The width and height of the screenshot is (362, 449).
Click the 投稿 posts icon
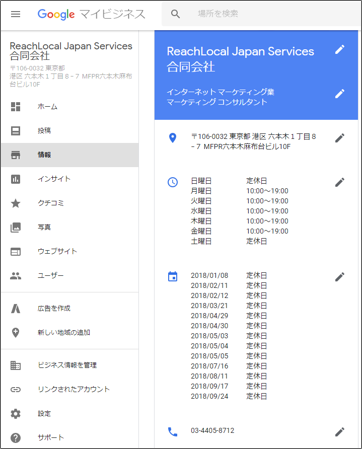16,131
